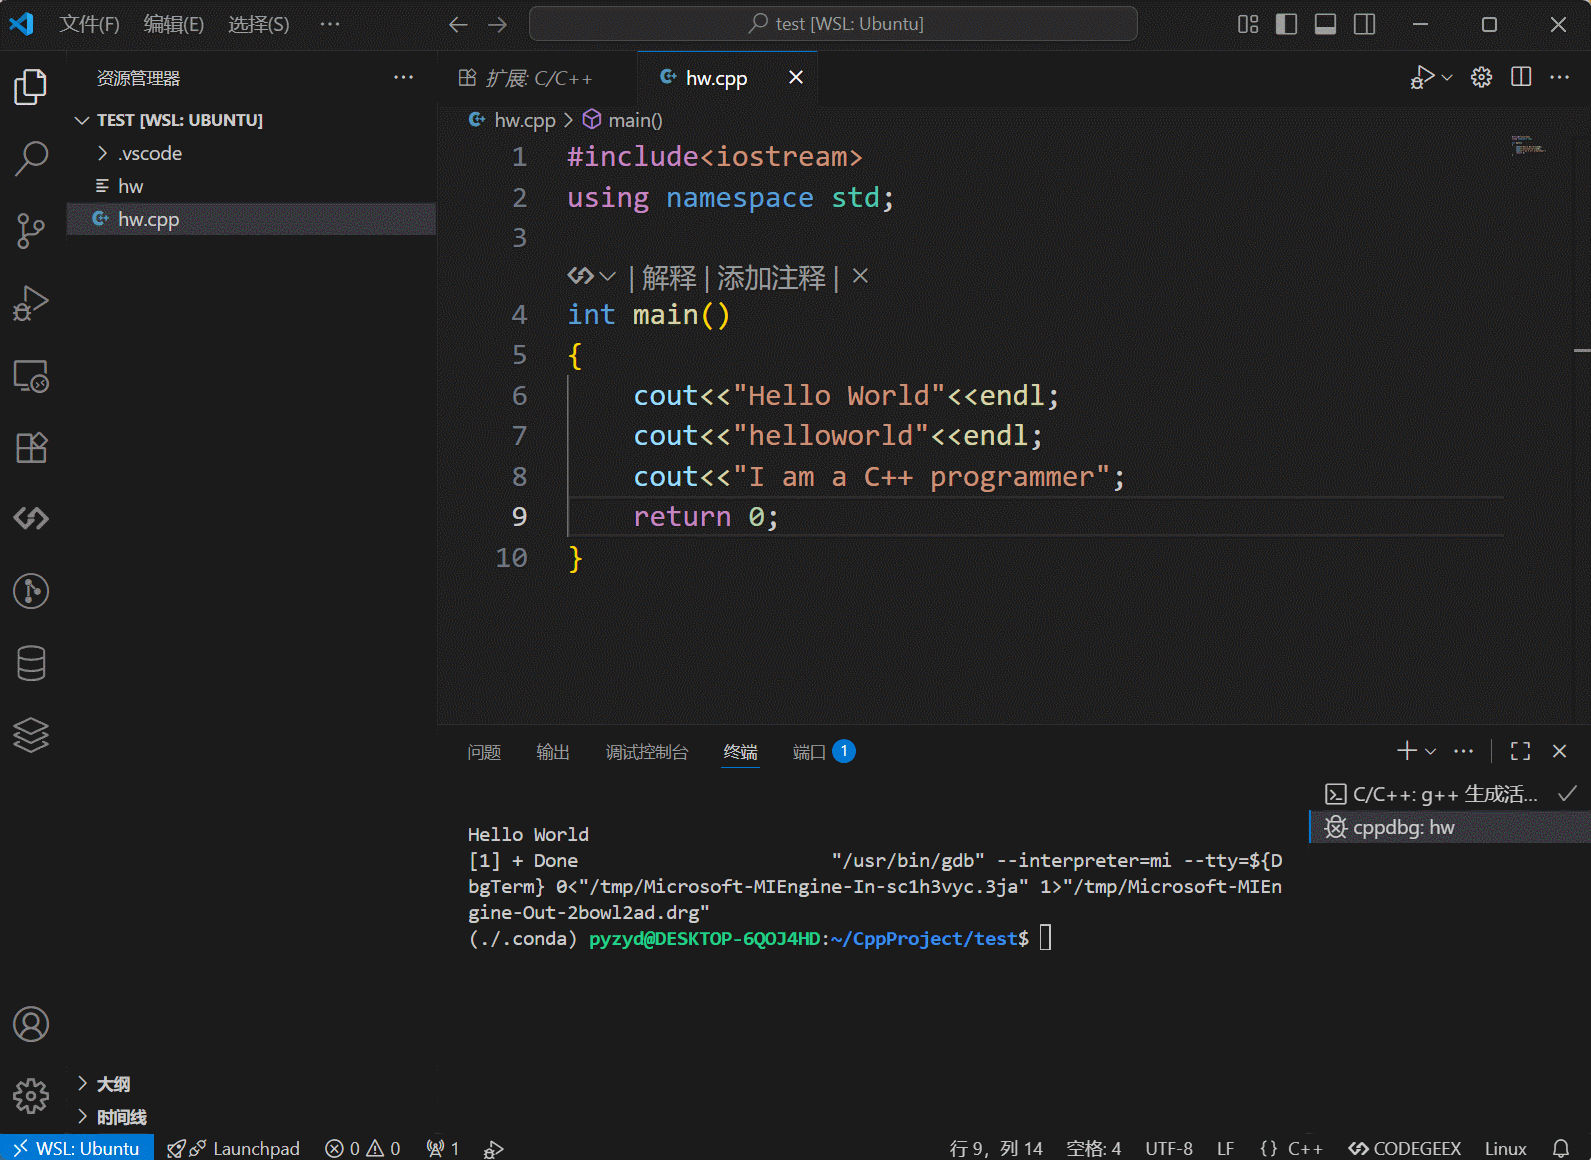
Task: Open the layered stack icon in activity bar
Action: click(31, 735)
